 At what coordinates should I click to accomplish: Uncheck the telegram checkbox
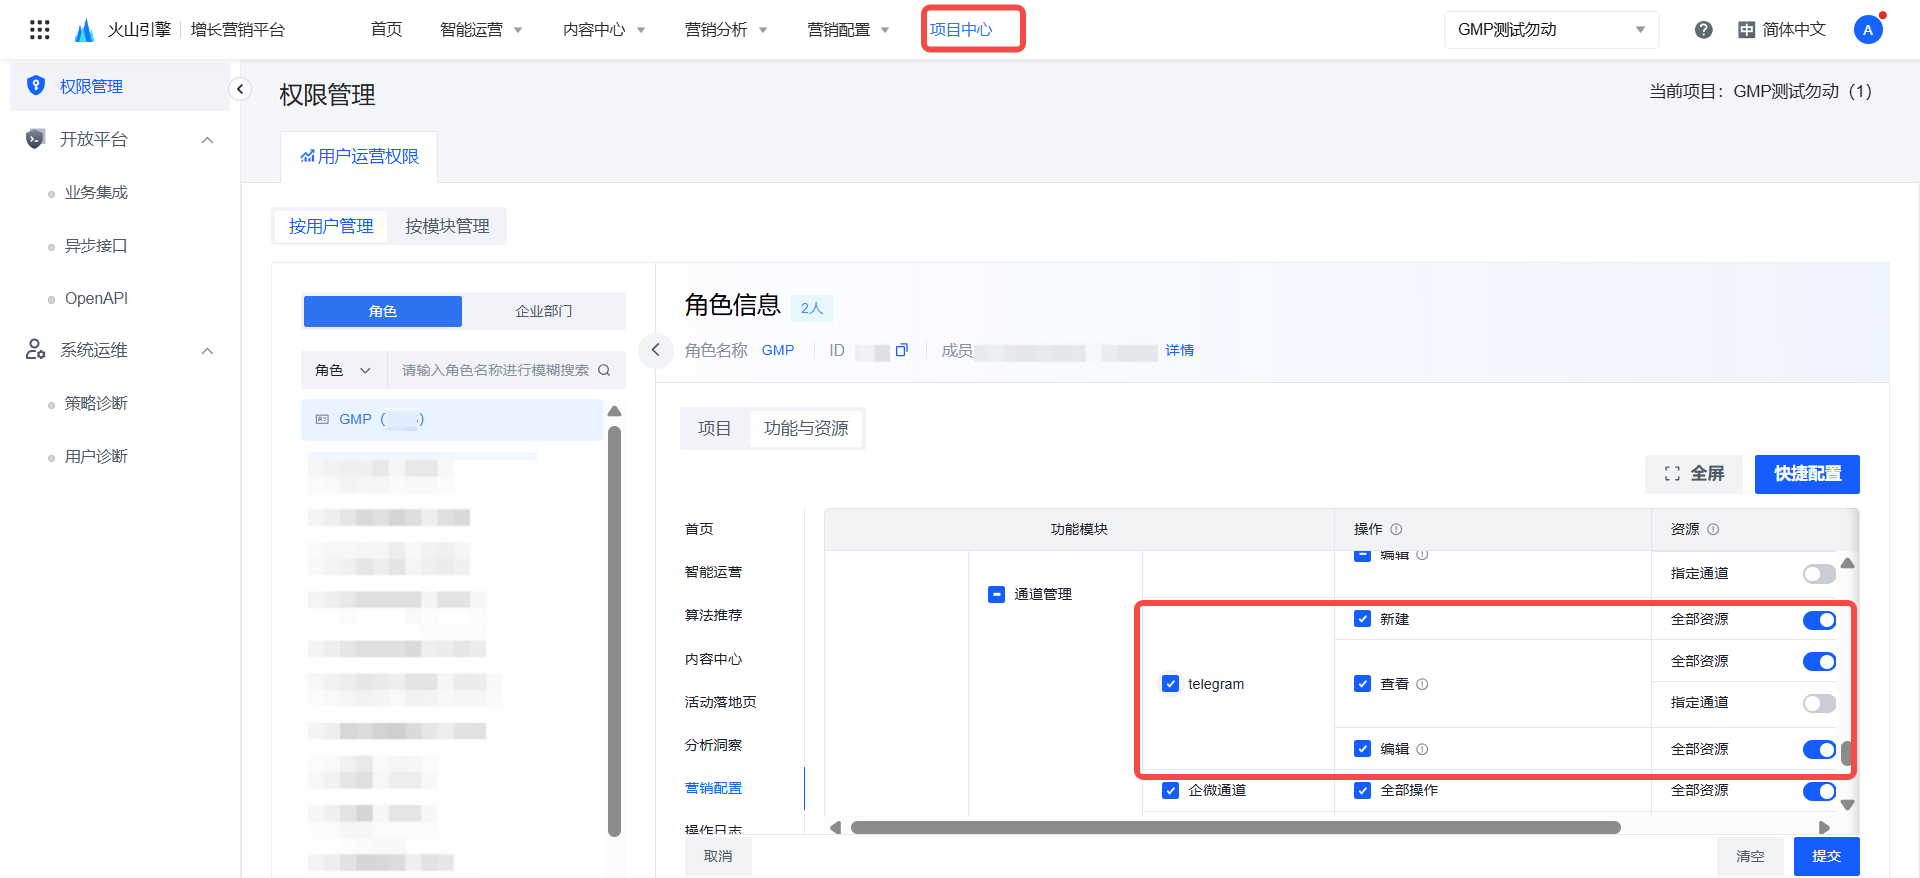pos(1170,684)
